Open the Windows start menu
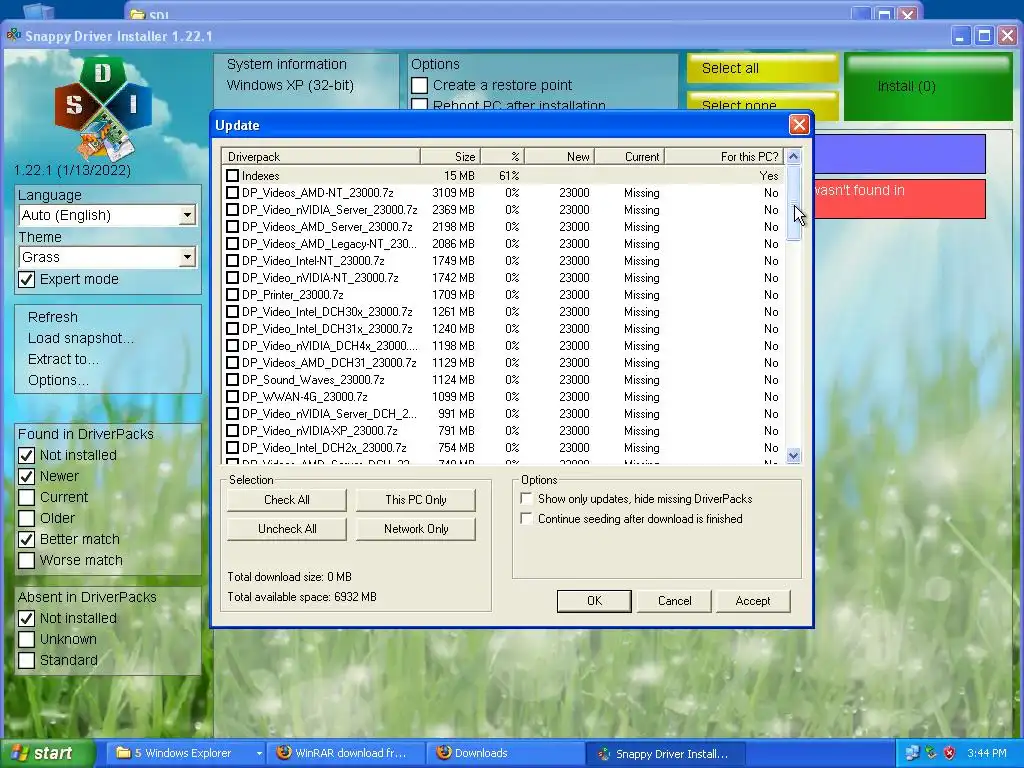Image resolution: width=1024 pixels, height=768 pixels. coord(46,753)
